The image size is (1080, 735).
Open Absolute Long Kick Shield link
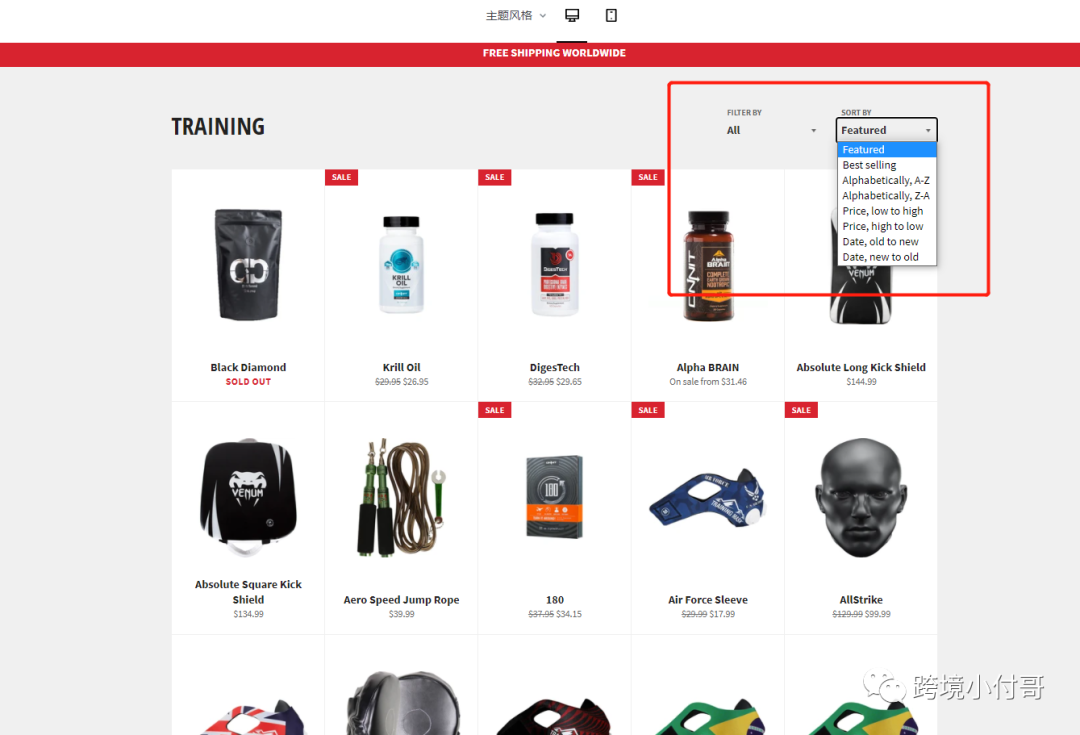(x=861, y=367)
